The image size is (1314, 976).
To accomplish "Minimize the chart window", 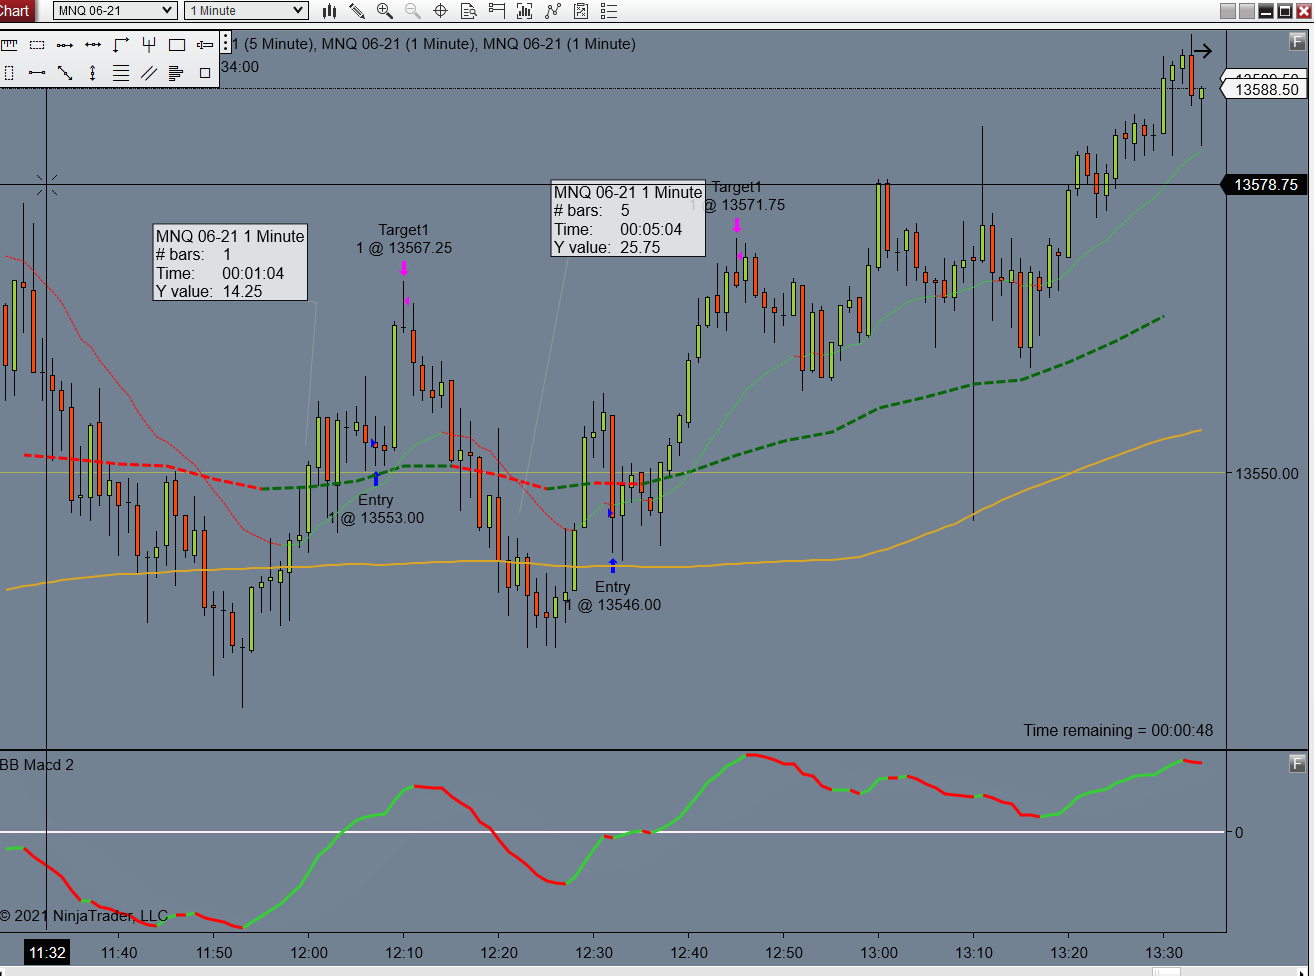I will 1265,11.
